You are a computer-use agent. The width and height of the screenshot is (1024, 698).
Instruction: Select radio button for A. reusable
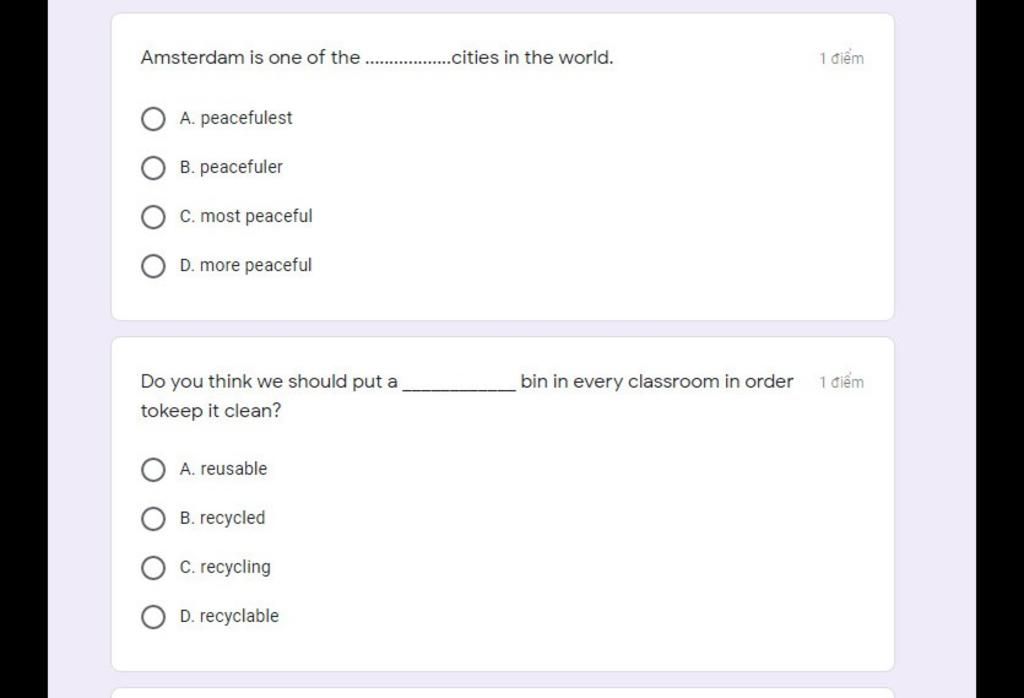pos(153,469)
